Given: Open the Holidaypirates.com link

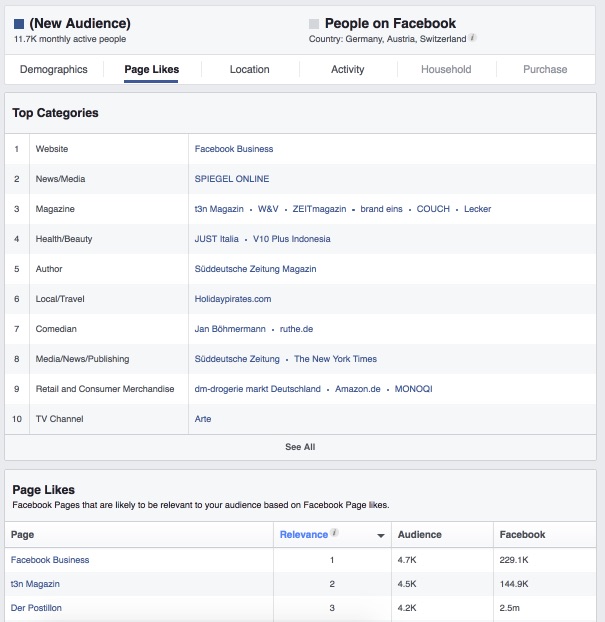Looking at the screenshot, I should tap(233, 299).
